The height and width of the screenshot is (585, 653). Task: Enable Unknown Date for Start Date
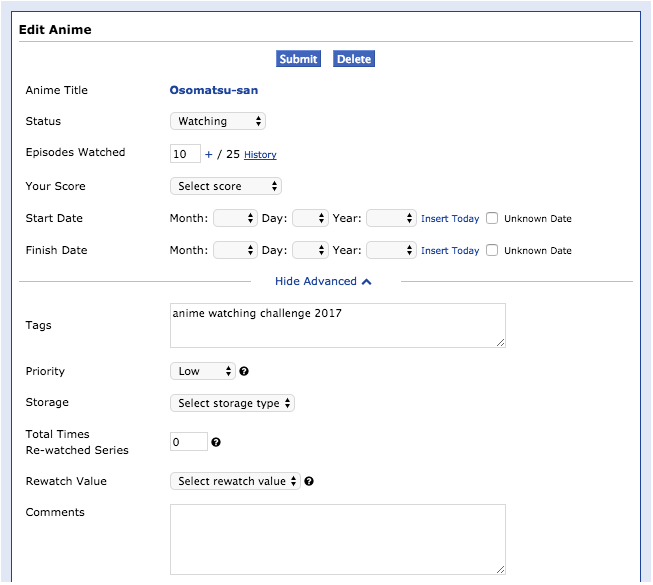(492, 218)
